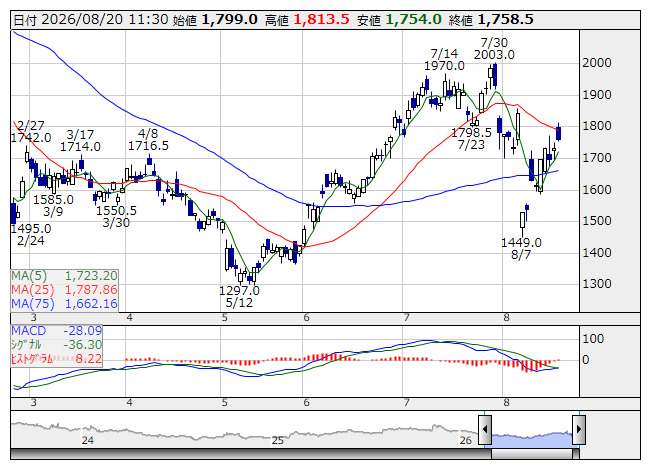Click the 8/7 1449.0 low label
Screen dimensions: 653x470
(x=521, y=248)
